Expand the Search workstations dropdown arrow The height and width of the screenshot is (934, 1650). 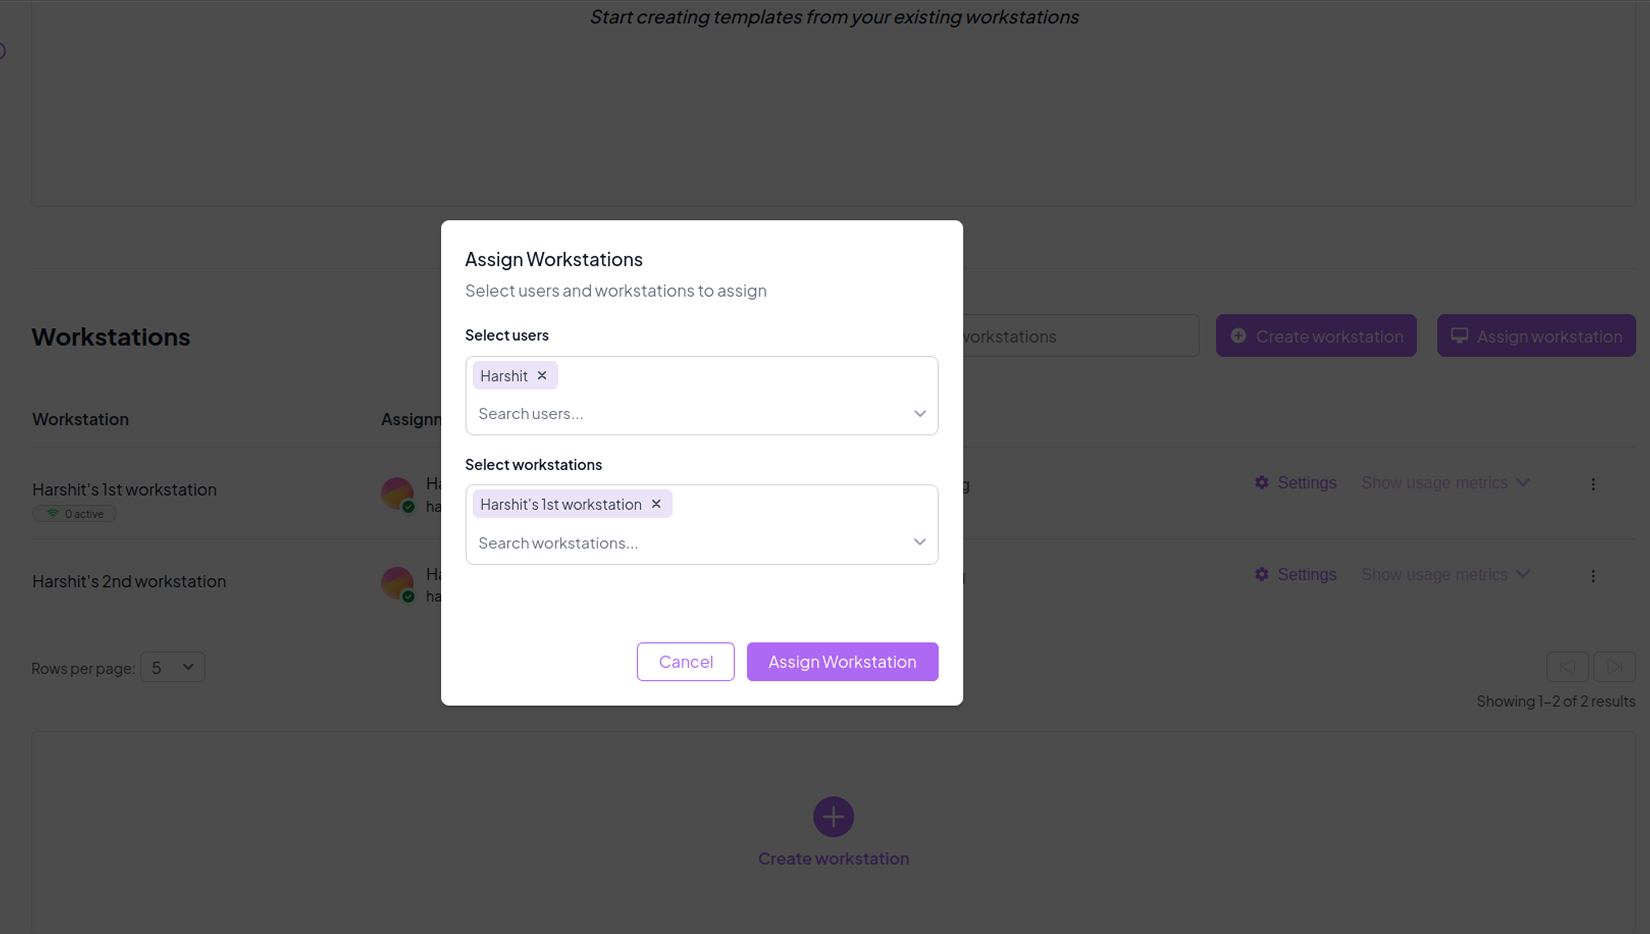pyautogui.click(x=919, y=542)
